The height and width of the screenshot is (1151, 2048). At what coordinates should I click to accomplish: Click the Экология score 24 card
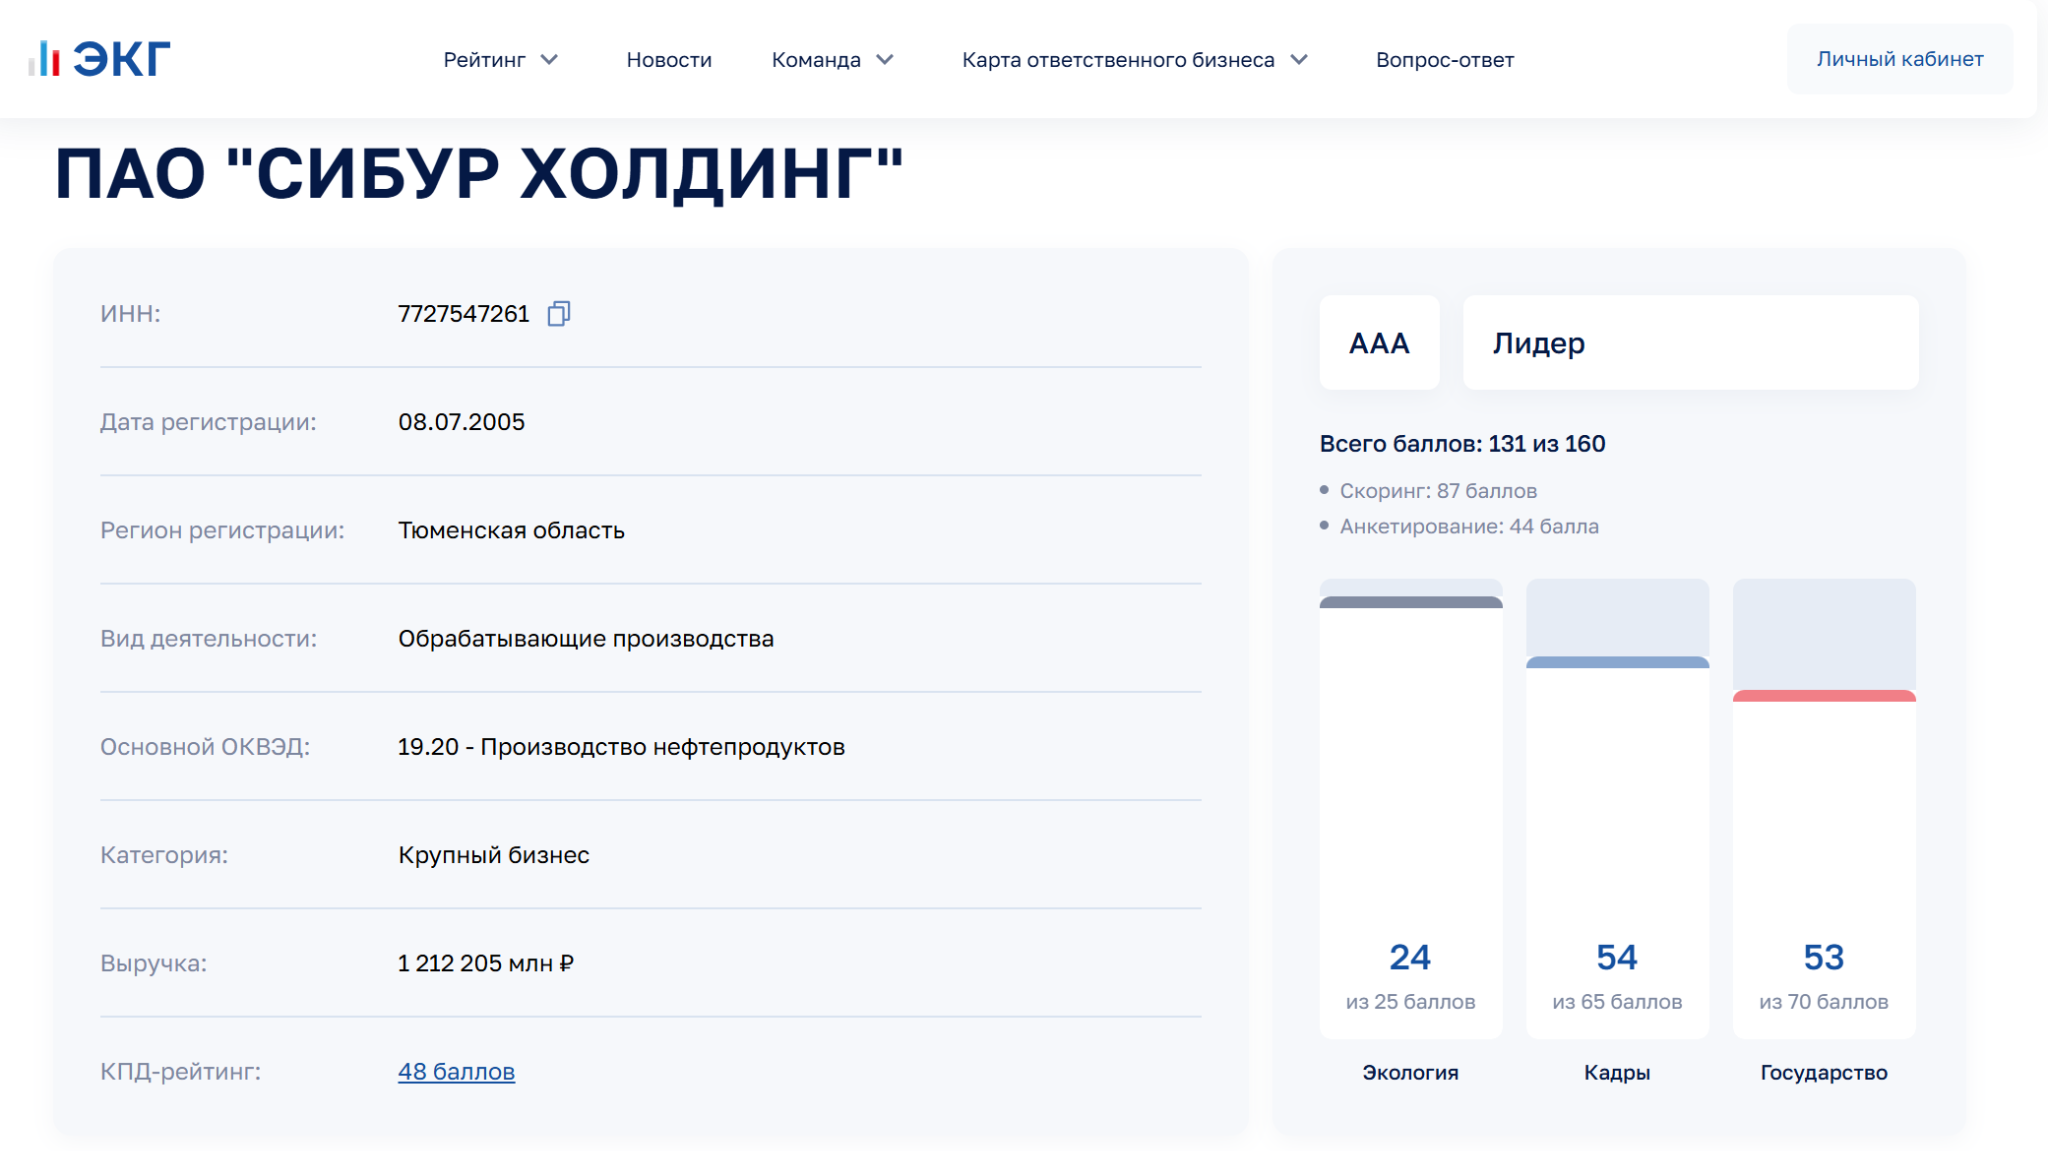(x=1410, y=958)
